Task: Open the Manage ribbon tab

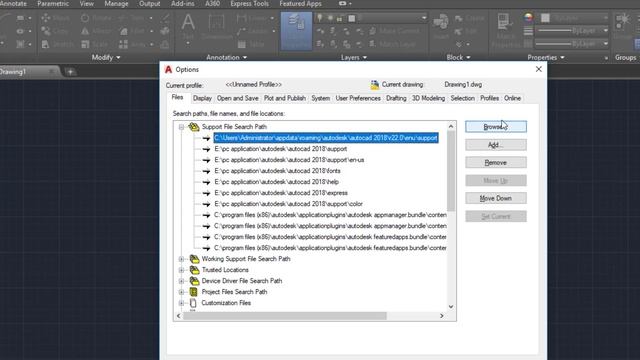Action: [116, 4]
